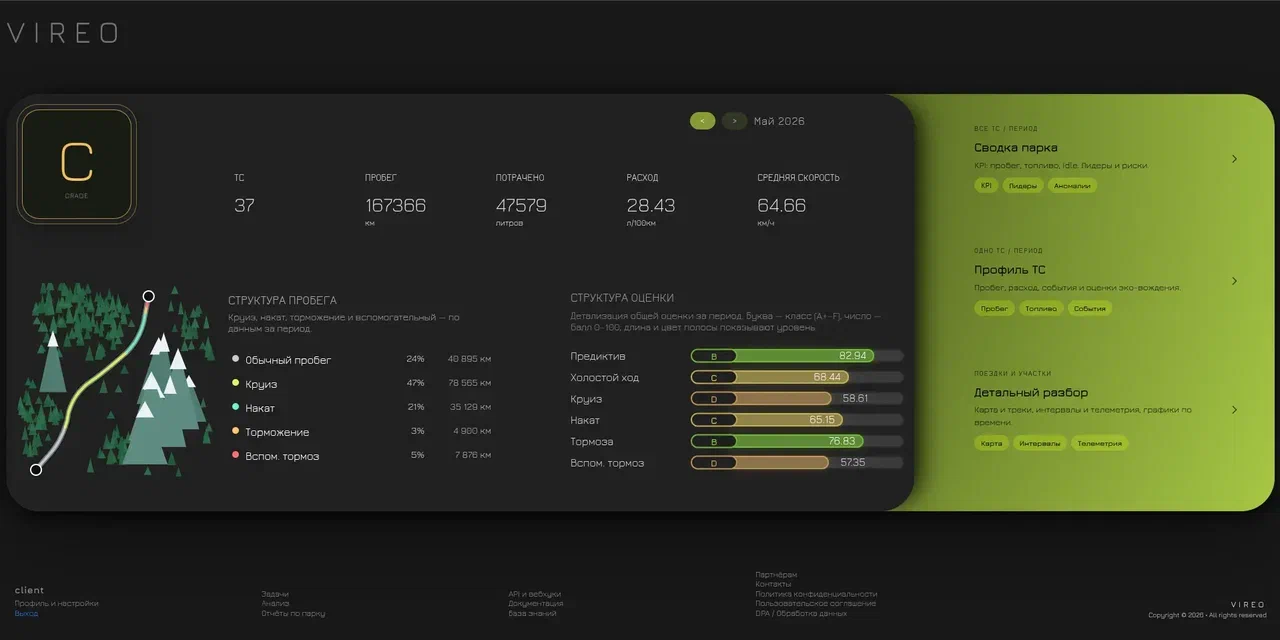Image resolution: width=1280 pixels, height=640 pixels.
Task: Go to the previous month with the left arrow
Action: pyautogui.click(x=702, y=121)
